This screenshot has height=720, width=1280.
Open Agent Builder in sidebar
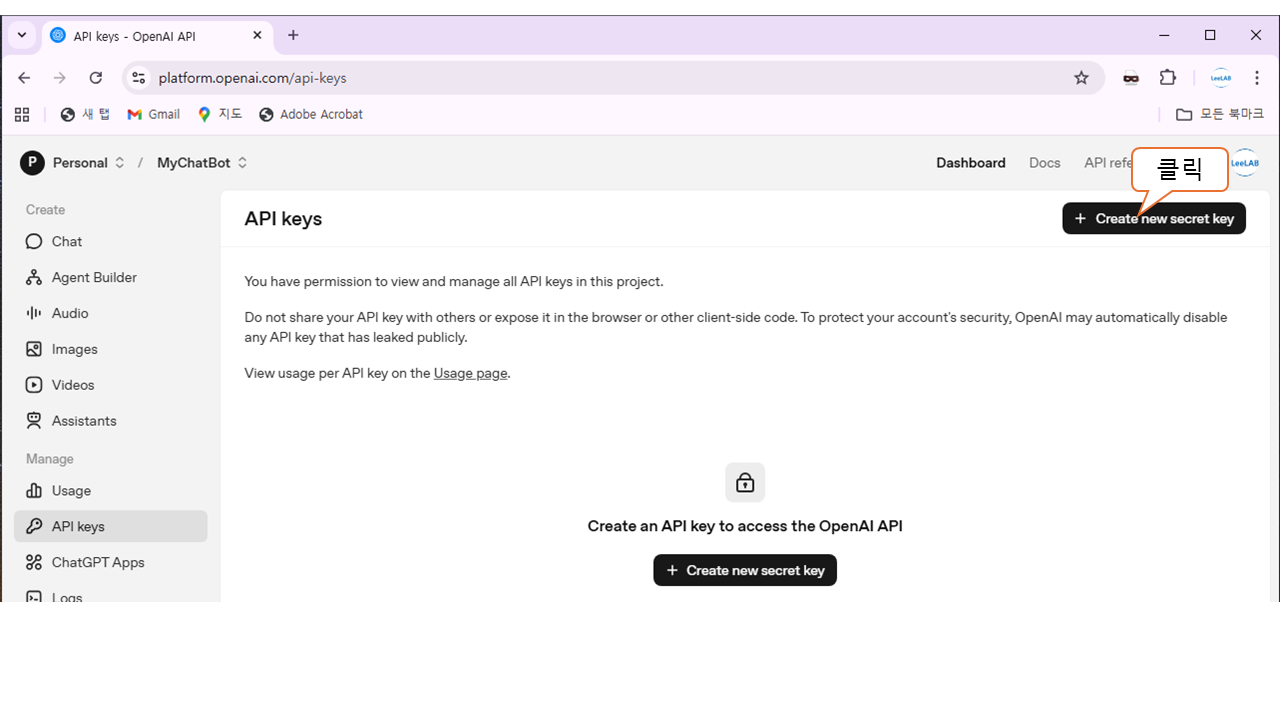(x=94, y=277)
